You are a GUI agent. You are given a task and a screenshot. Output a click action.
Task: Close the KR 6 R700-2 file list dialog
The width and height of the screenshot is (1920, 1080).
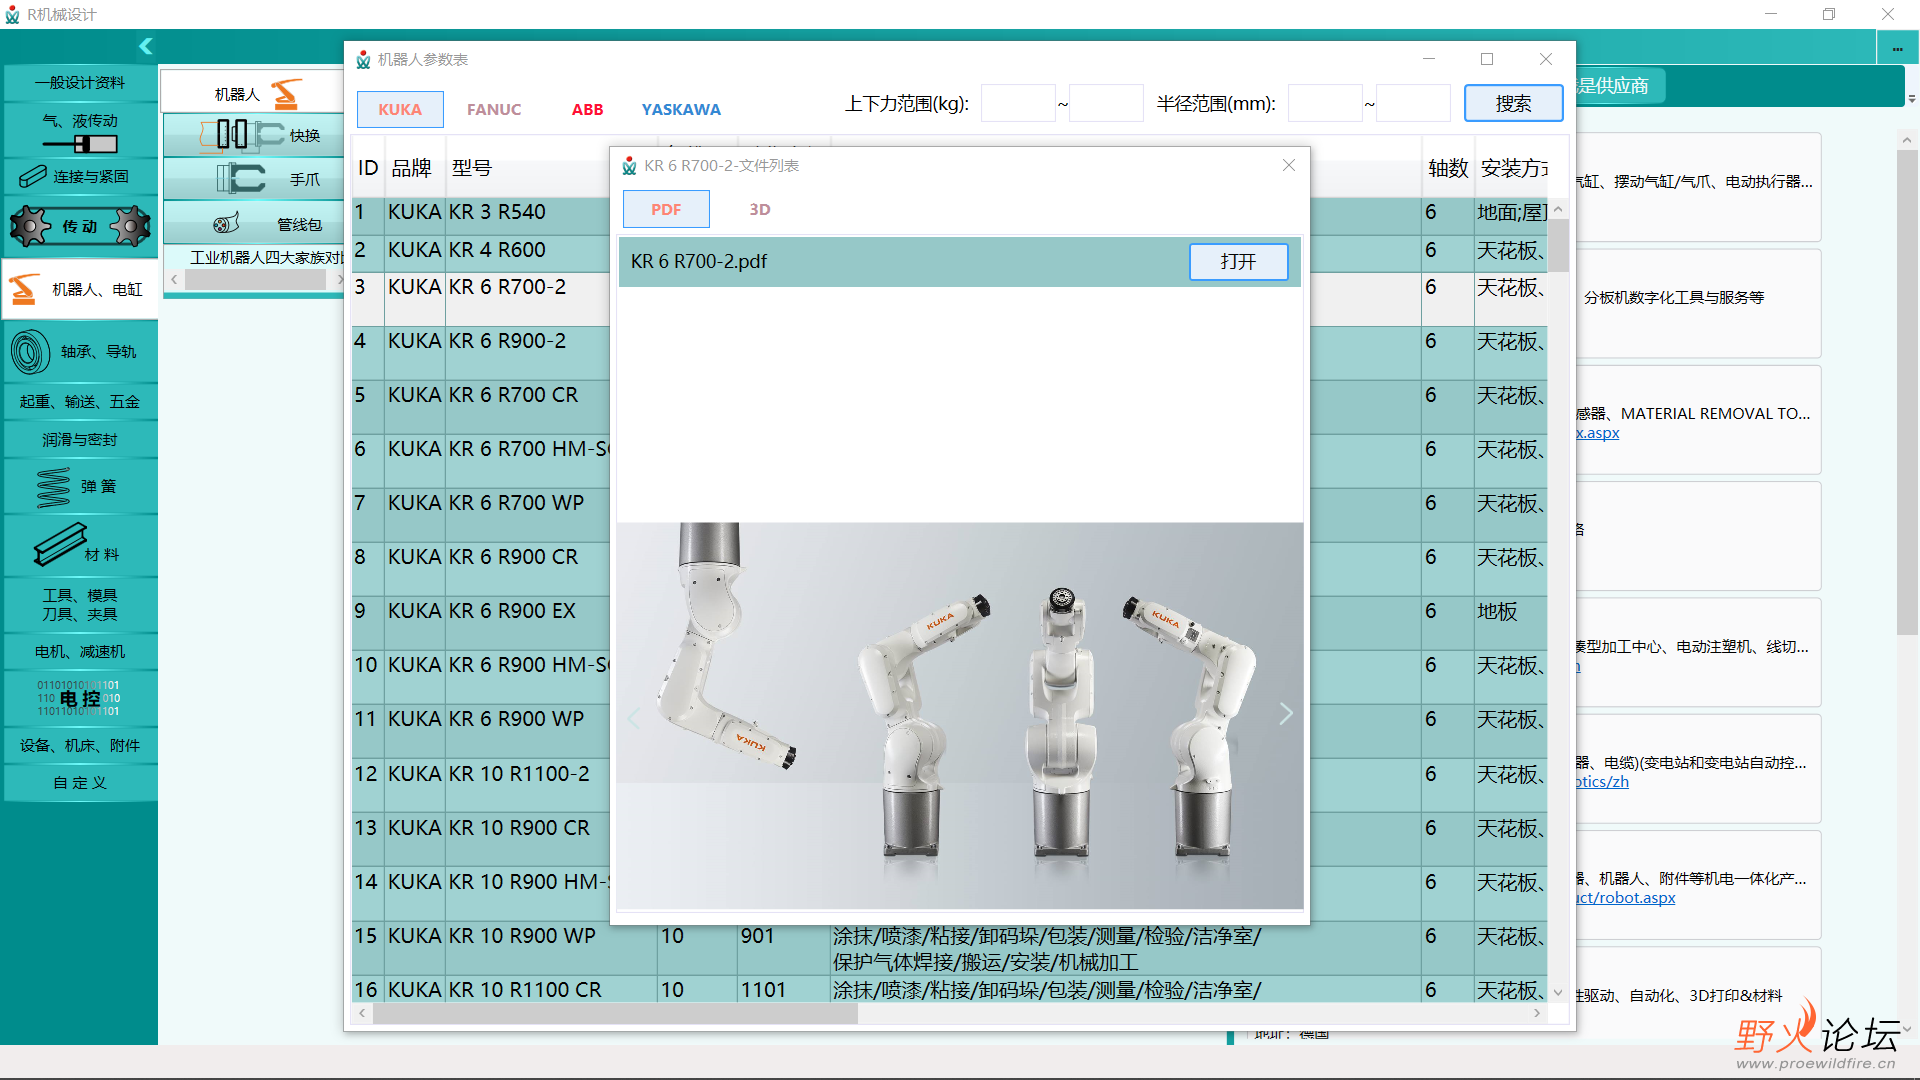(x=1289, y=165)
